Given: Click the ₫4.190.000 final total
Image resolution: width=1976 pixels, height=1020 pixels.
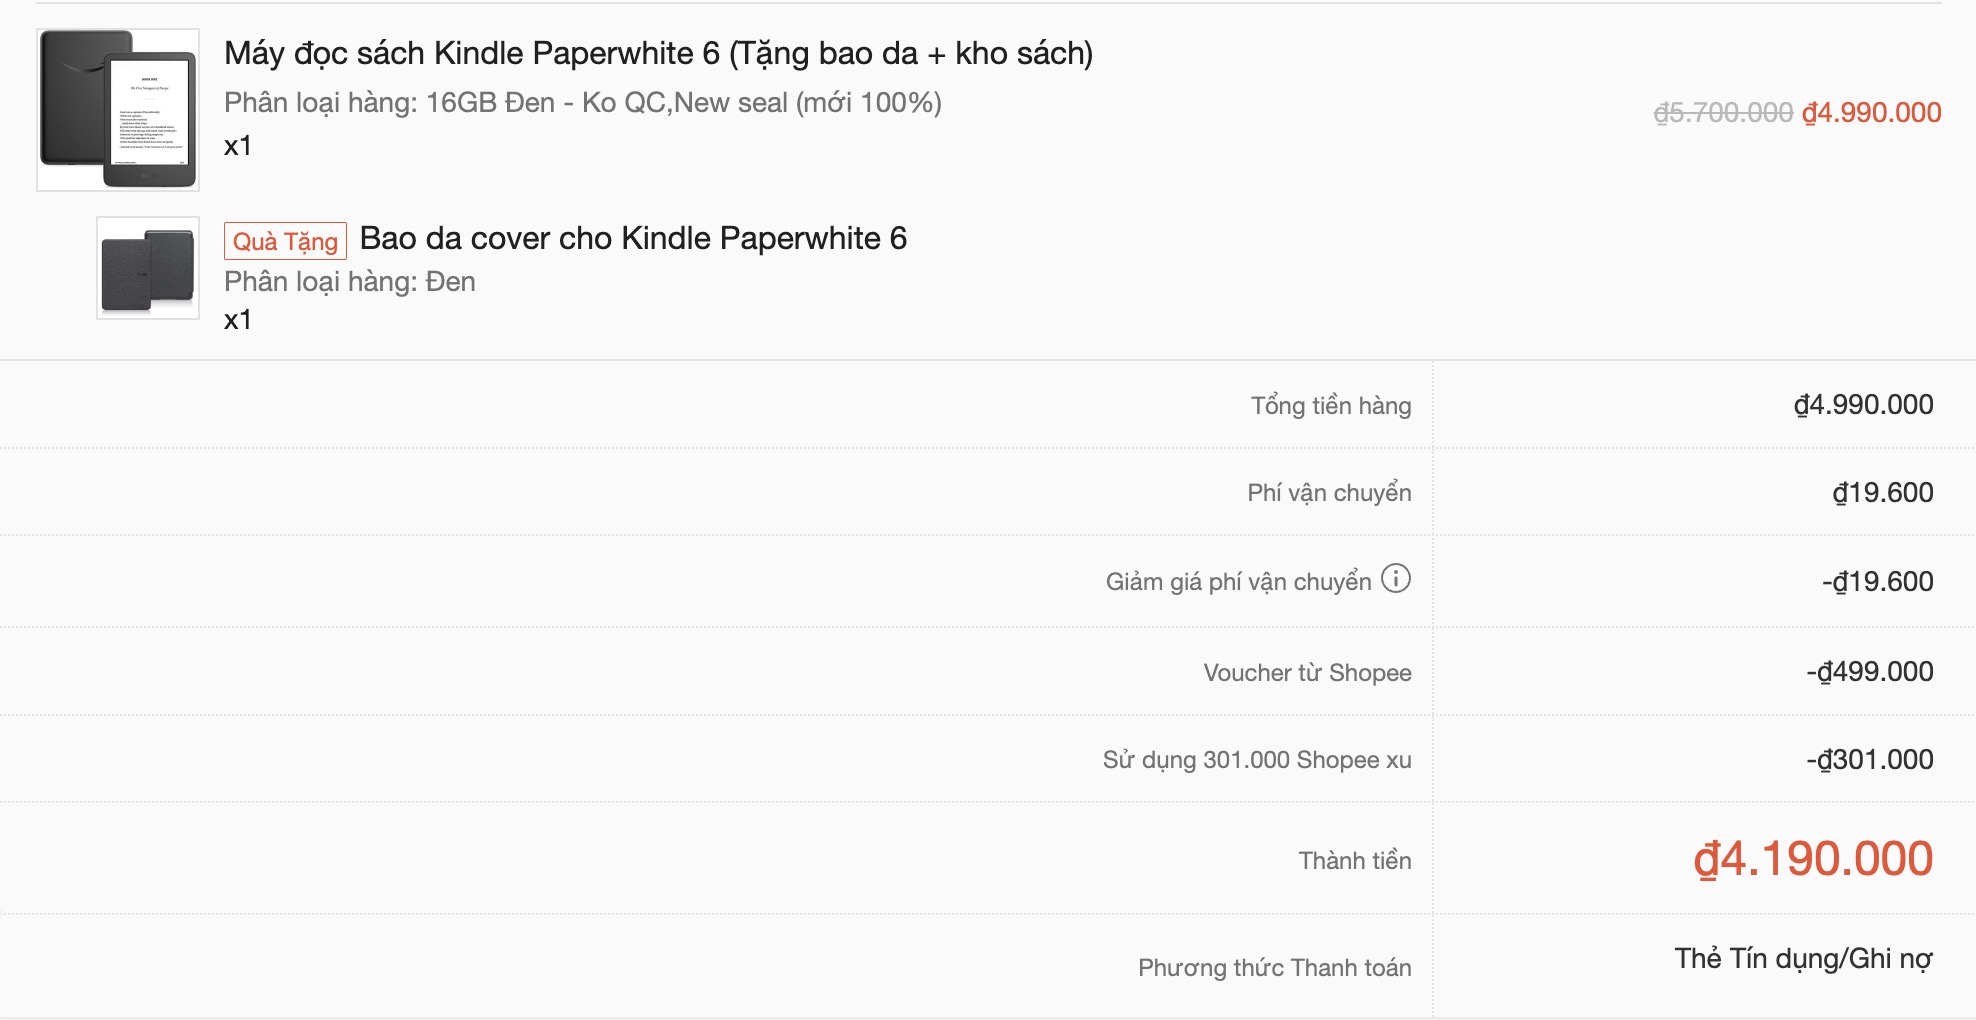Looking at the screenshot, I should [x=1812, y=859].
